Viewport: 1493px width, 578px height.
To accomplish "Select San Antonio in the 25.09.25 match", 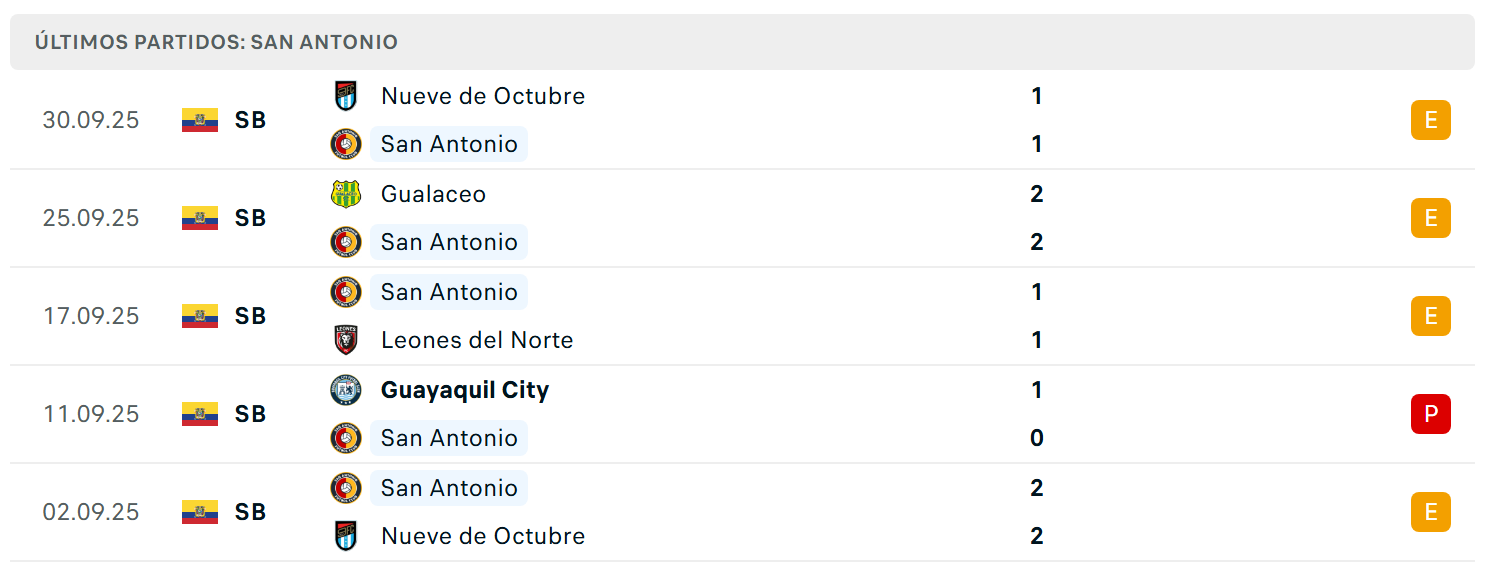I will (449, 242).
